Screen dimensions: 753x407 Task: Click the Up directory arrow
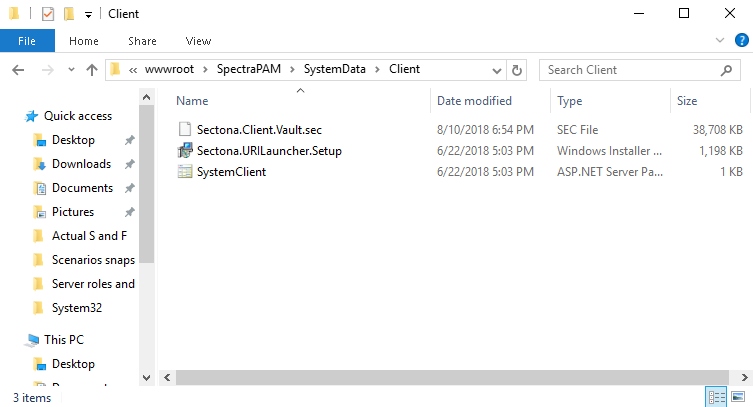click(92, 70)
